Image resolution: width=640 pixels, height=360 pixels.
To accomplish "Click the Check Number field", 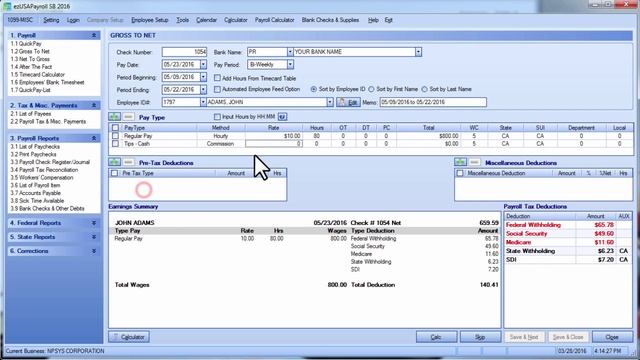I will pyautogui.click(x=184, y=52).
